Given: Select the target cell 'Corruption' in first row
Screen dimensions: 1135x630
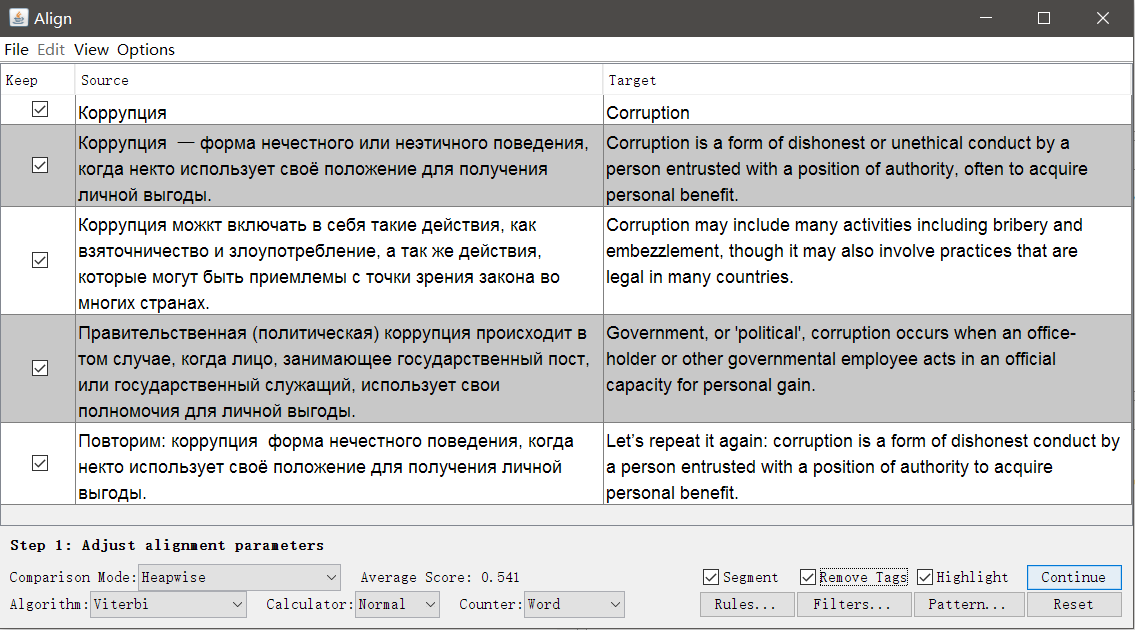Looking at the screenshot, I should (866, 110).
